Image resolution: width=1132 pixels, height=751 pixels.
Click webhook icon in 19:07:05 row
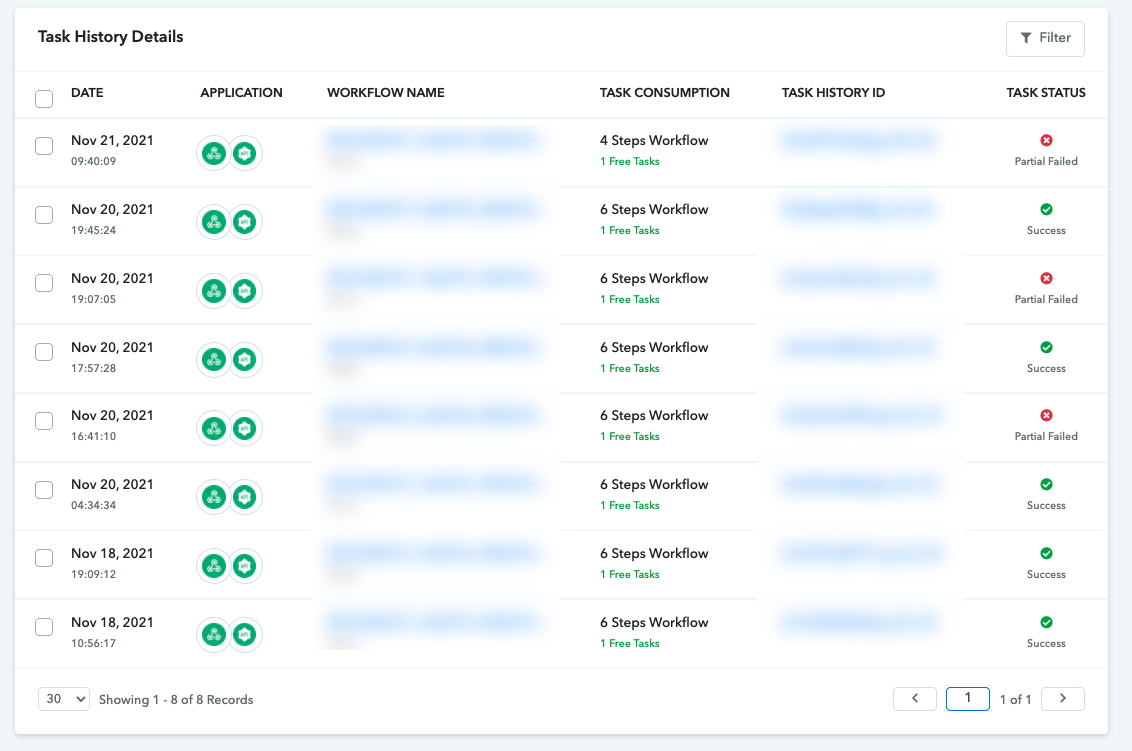pyautogui.click(x=214, y=291)
